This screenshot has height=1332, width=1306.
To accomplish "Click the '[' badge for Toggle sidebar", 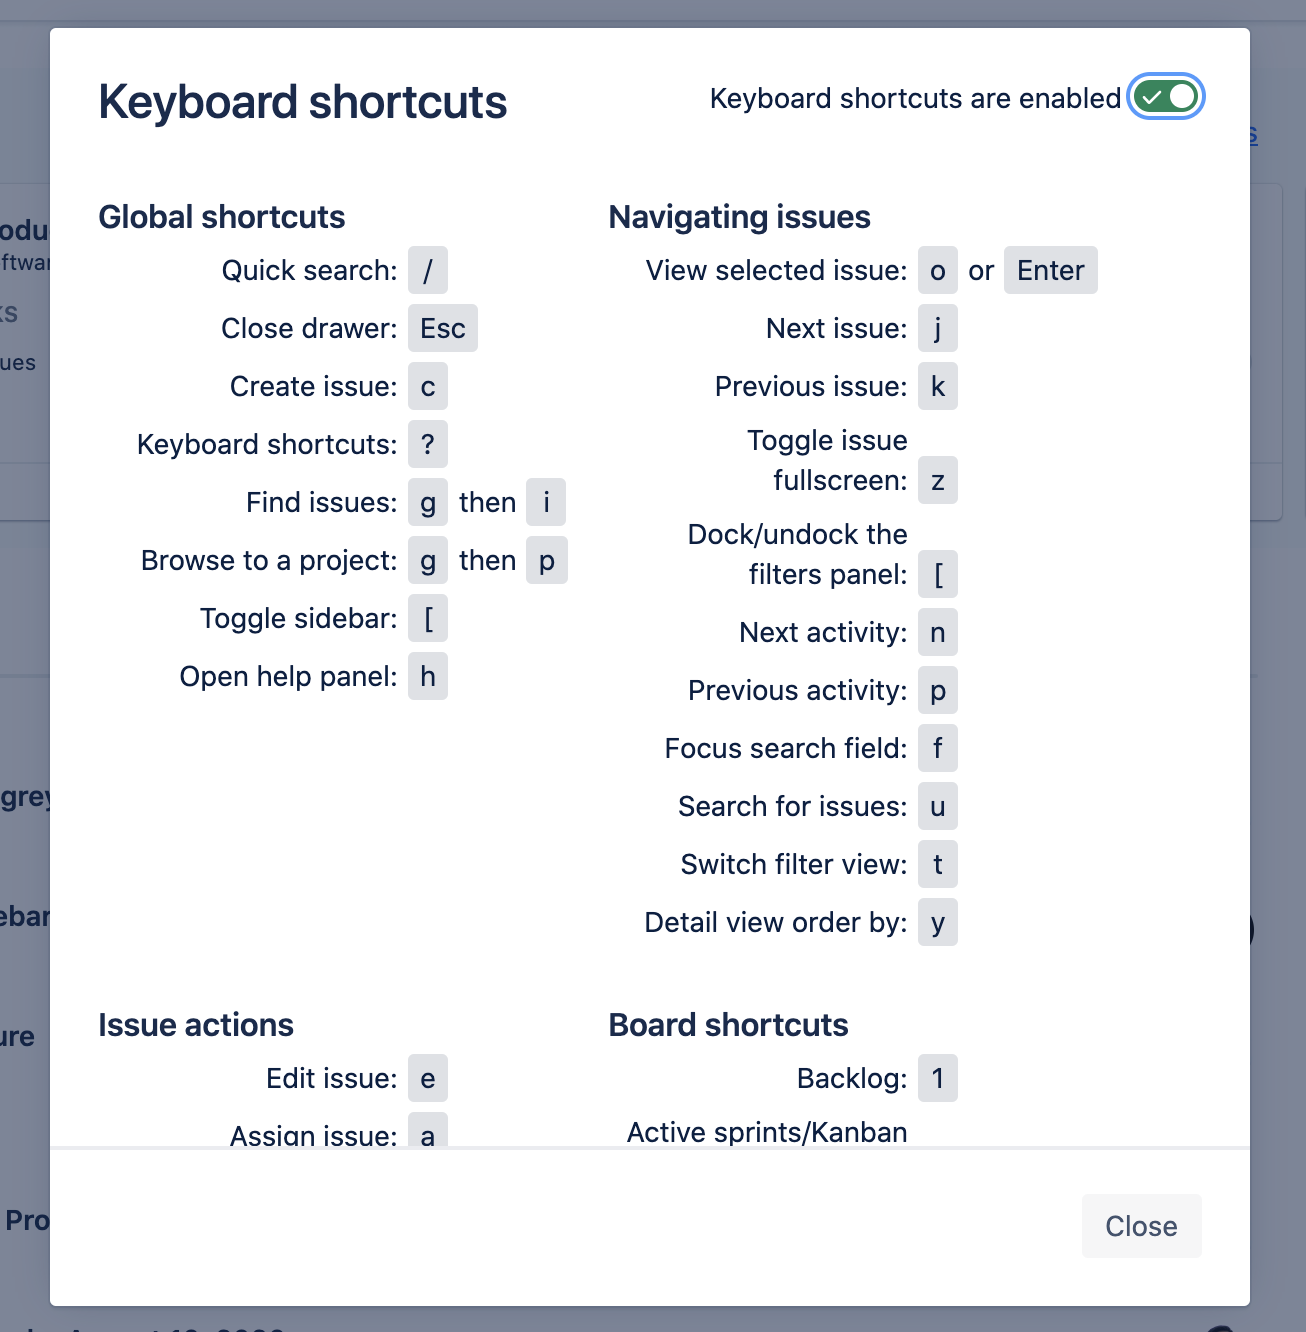I will pos(427,618).
